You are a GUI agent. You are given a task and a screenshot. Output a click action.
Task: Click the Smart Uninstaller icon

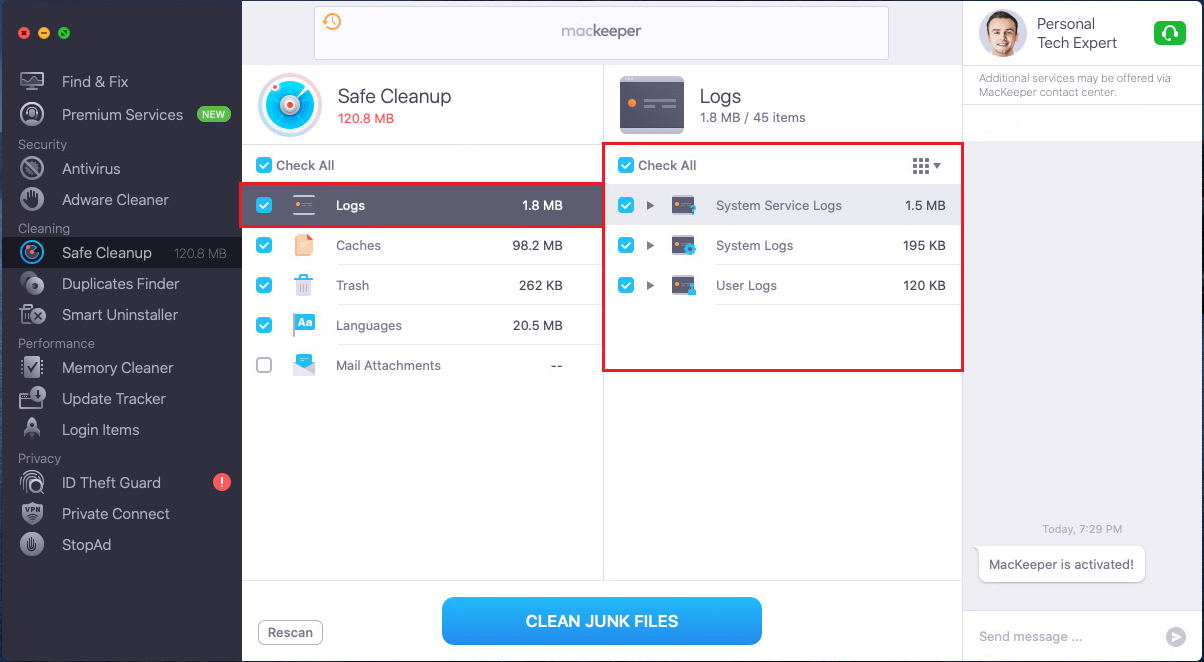coord(32,315)
